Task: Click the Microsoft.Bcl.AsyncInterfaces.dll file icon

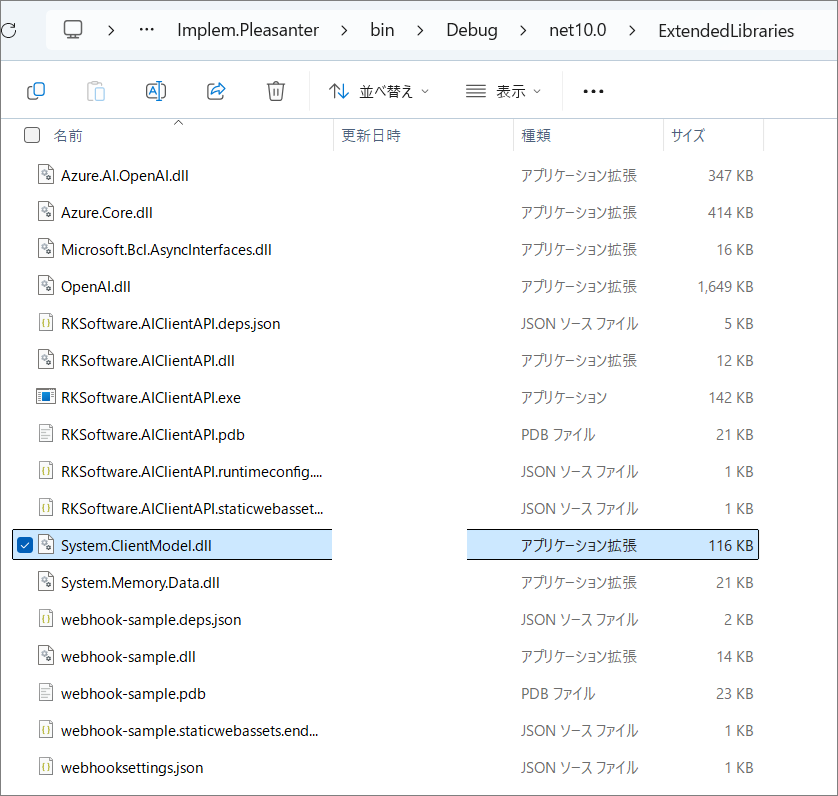Action: (x=46, y=249)
